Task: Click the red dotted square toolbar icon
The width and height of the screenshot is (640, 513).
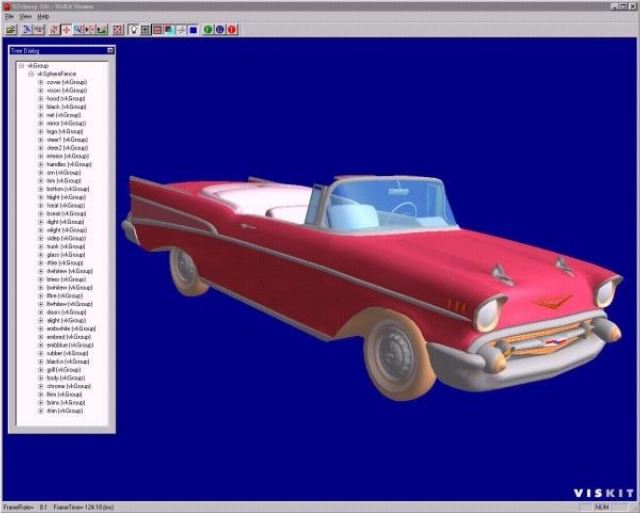Action: click(118, 30)
